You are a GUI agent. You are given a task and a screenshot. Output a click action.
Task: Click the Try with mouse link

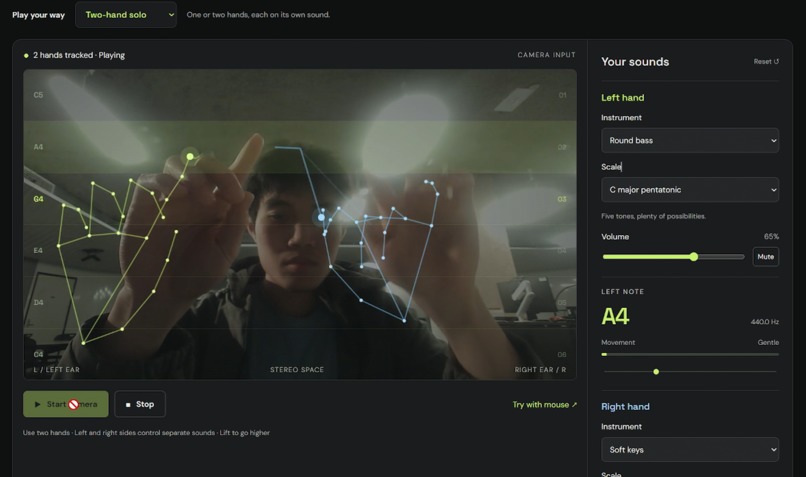(544, 405)
